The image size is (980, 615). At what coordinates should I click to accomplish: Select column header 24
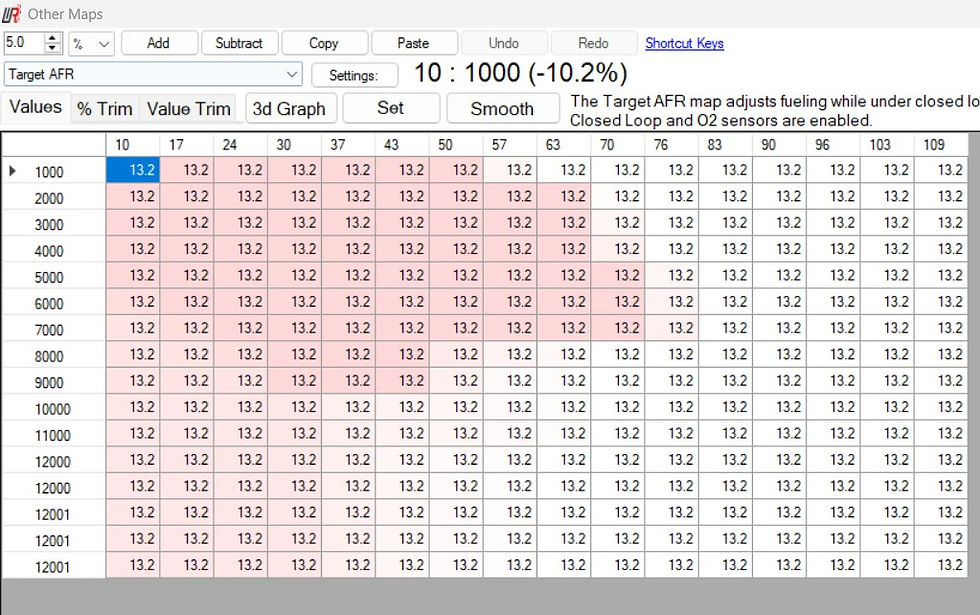(240, 145)
